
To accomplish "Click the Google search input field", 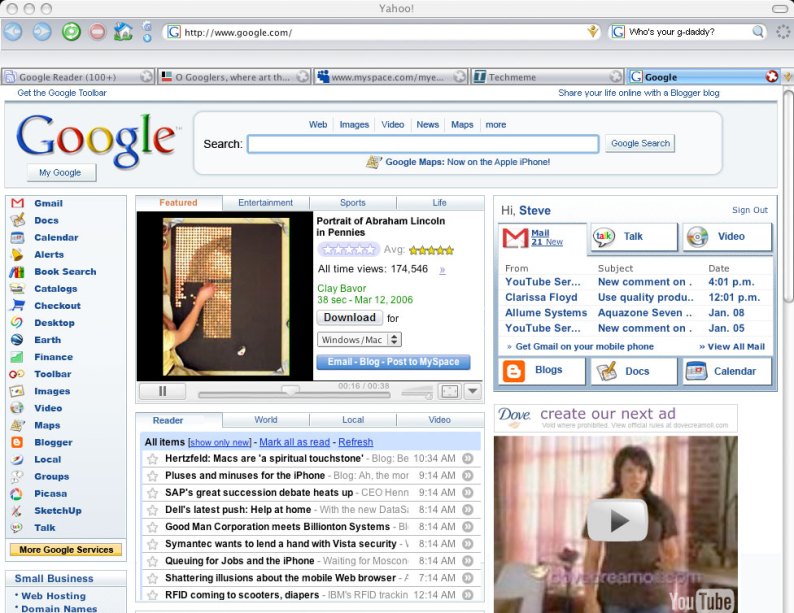I will coord(423,144).
